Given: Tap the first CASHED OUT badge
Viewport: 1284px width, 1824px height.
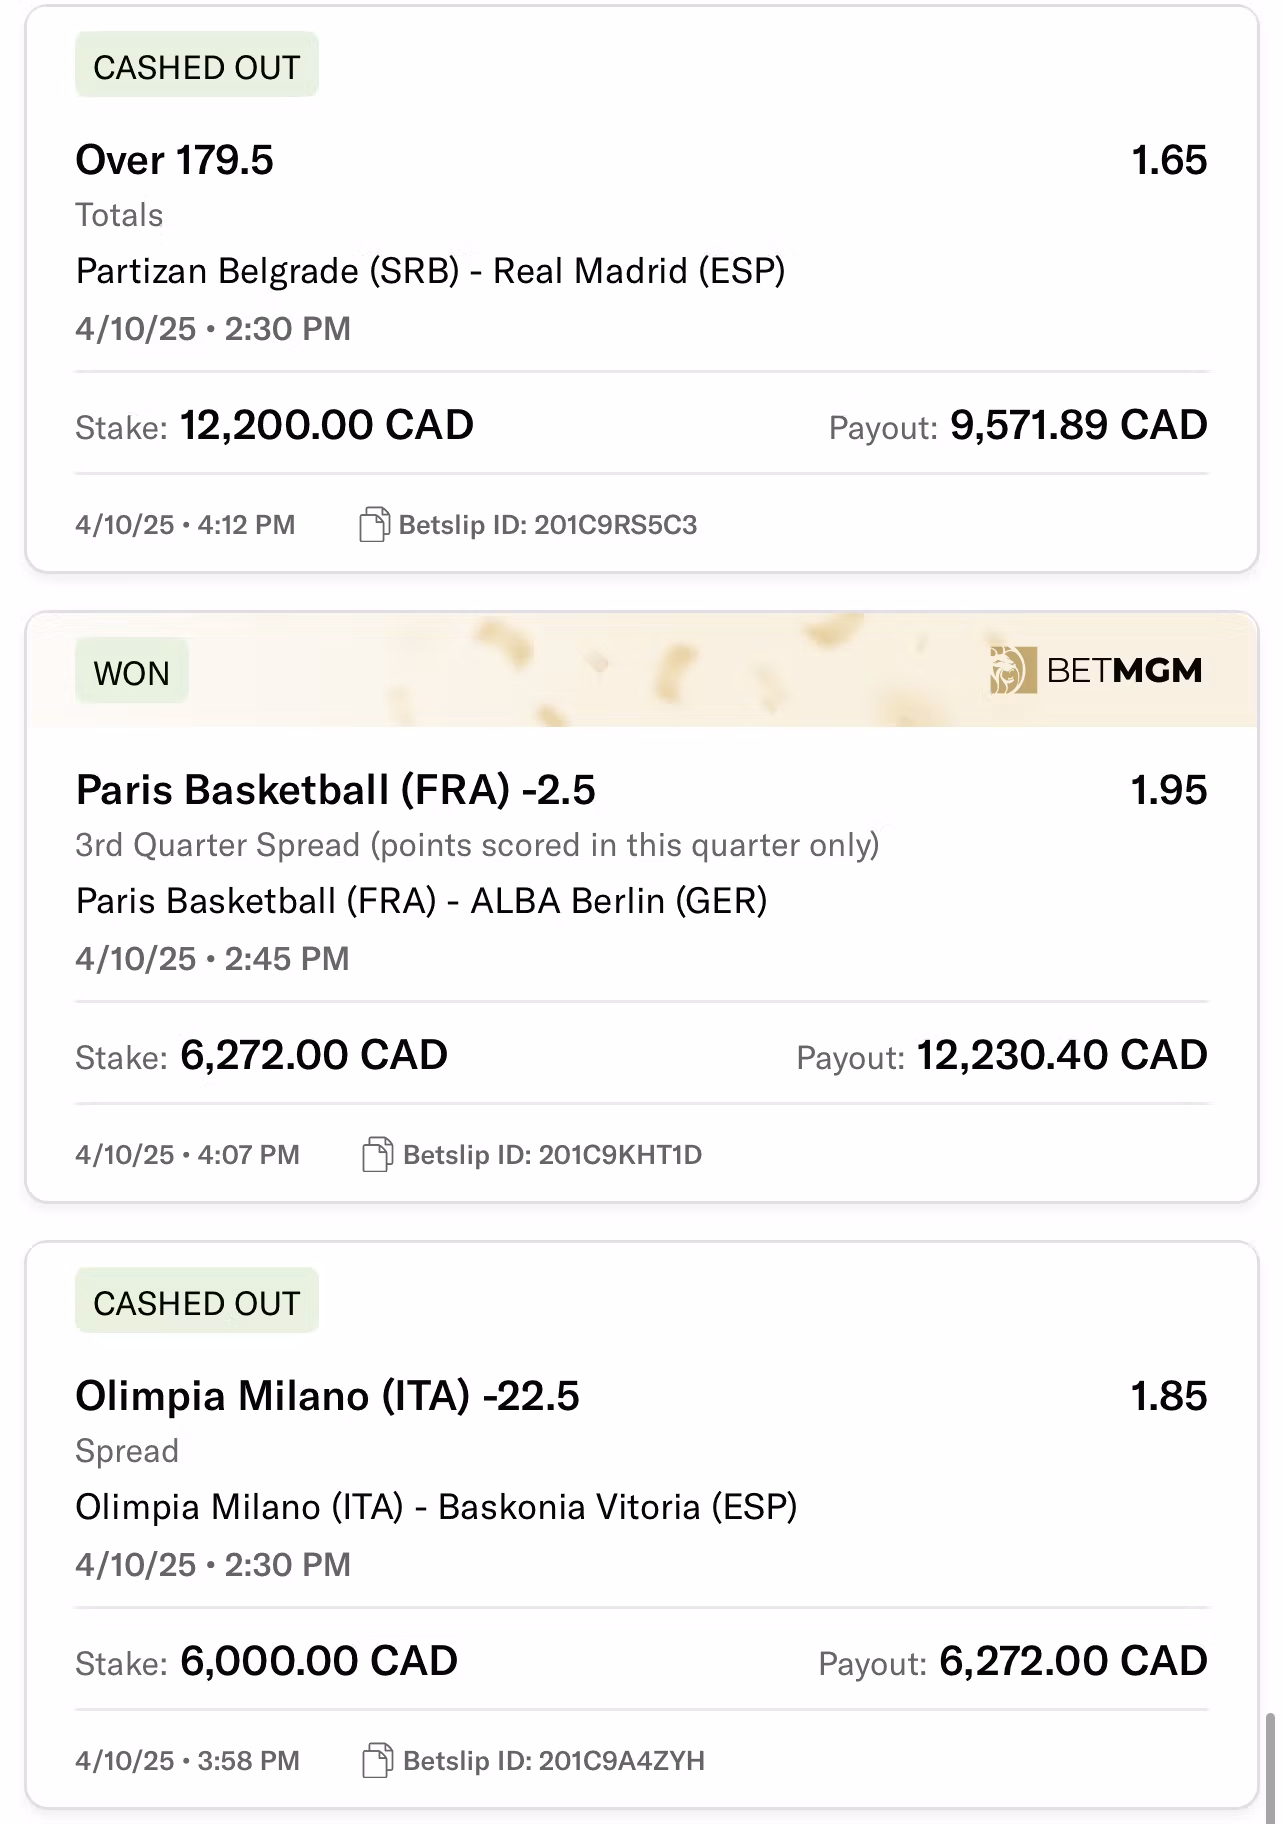Looking at the screenshot, I should 197,66.
